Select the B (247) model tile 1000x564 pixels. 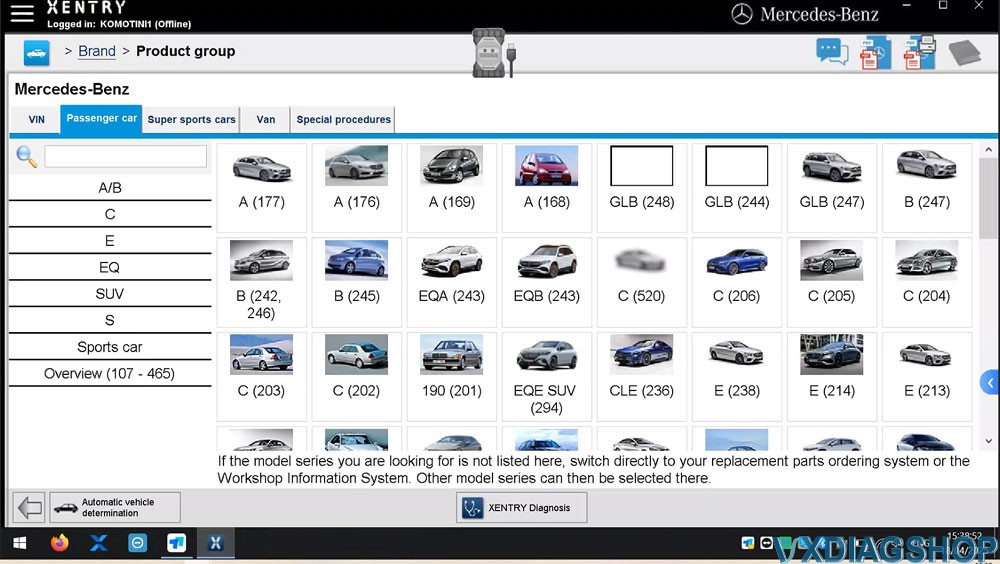click(x=927, y=188)
